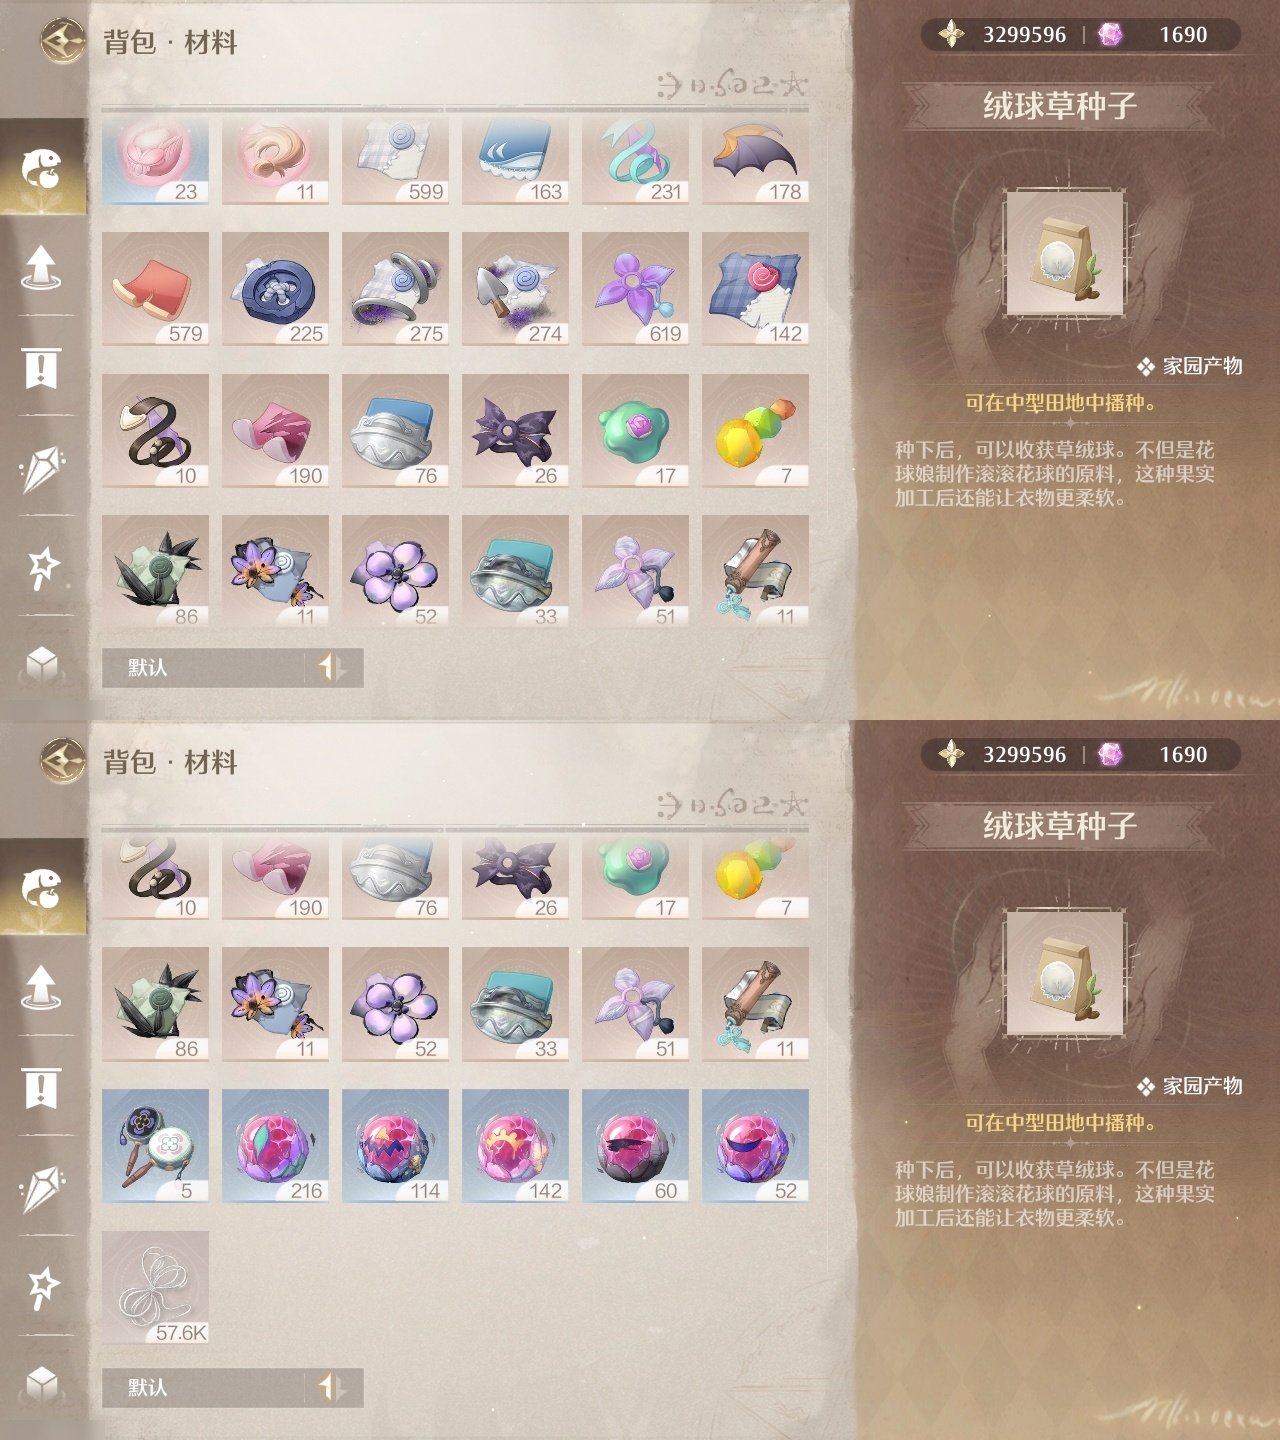The image size is (1280, 1440).
Task: Pick the pink orb showing 216
Action: pyautogui.click(x=275, y=1146)
